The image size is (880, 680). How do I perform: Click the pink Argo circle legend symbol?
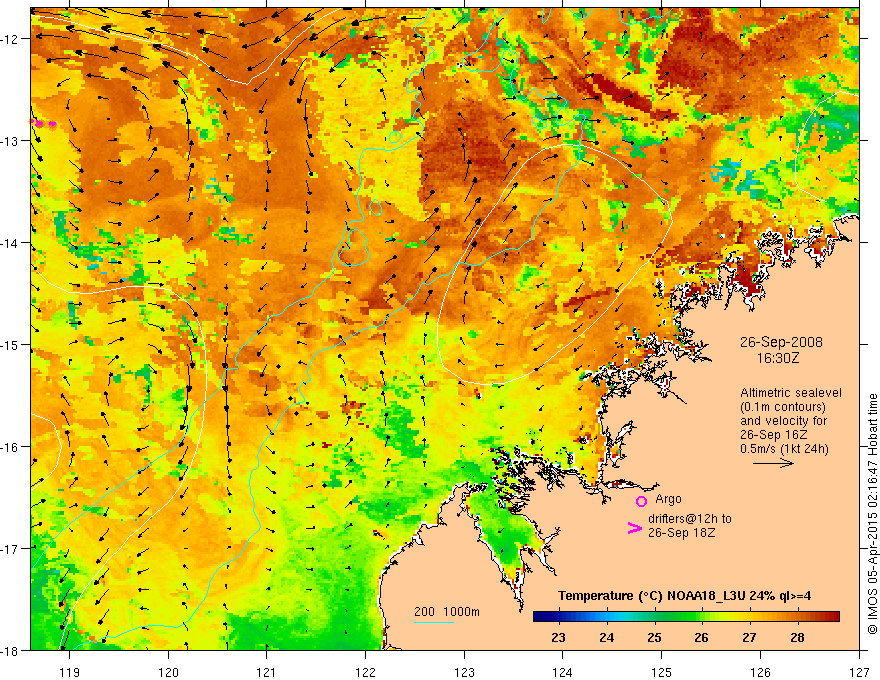(641, 501)
